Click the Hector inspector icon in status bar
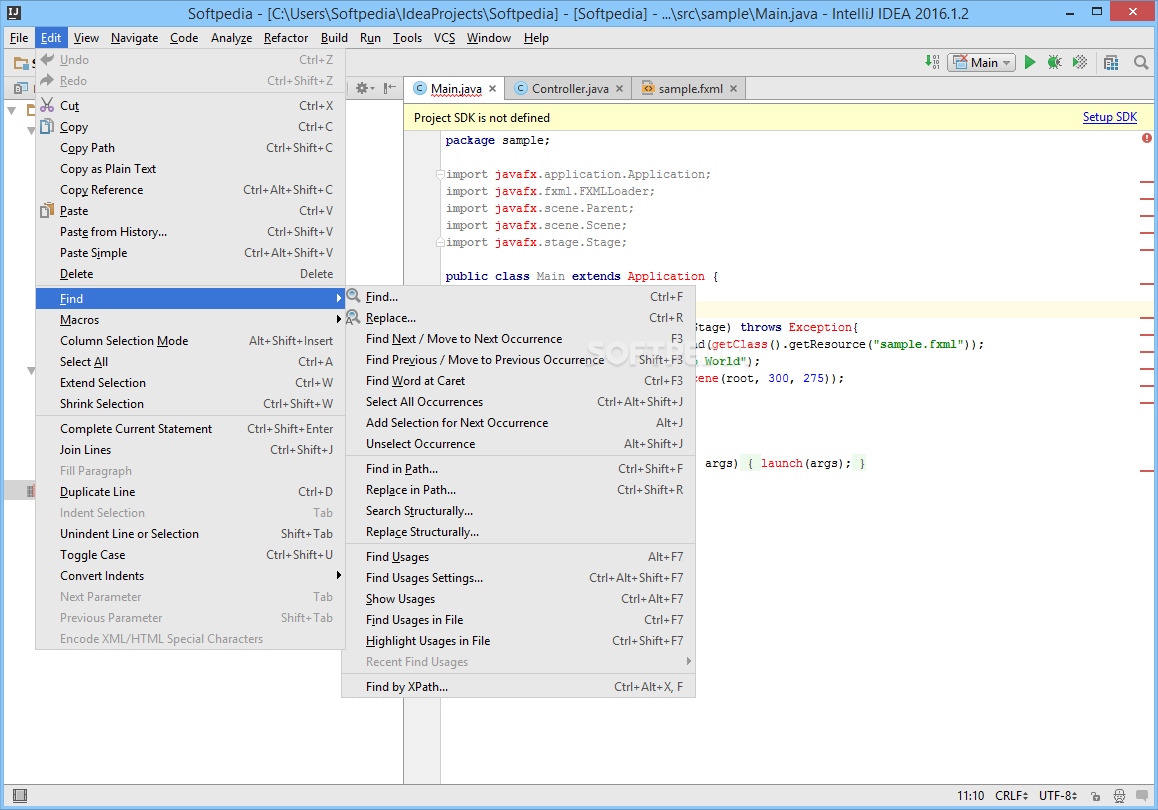1158x810 pixels. (1120, 796)
